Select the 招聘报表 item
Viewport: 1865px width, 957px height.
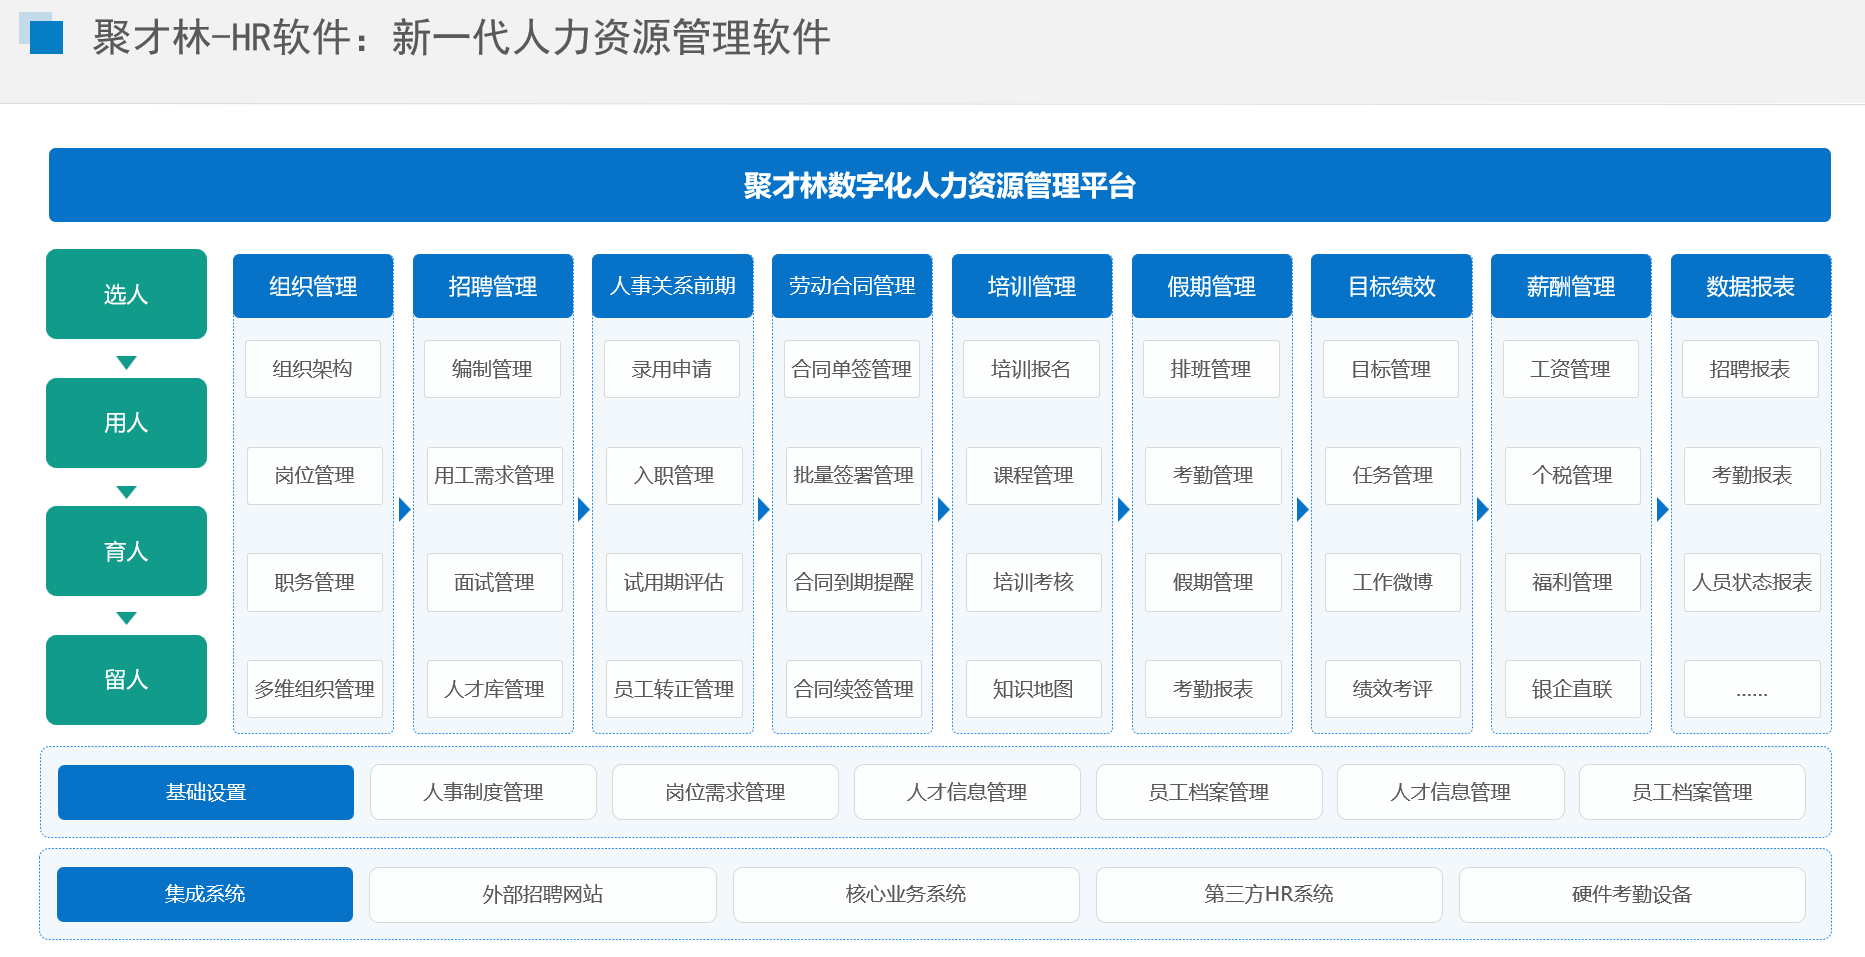click(x=1750, y=369)
